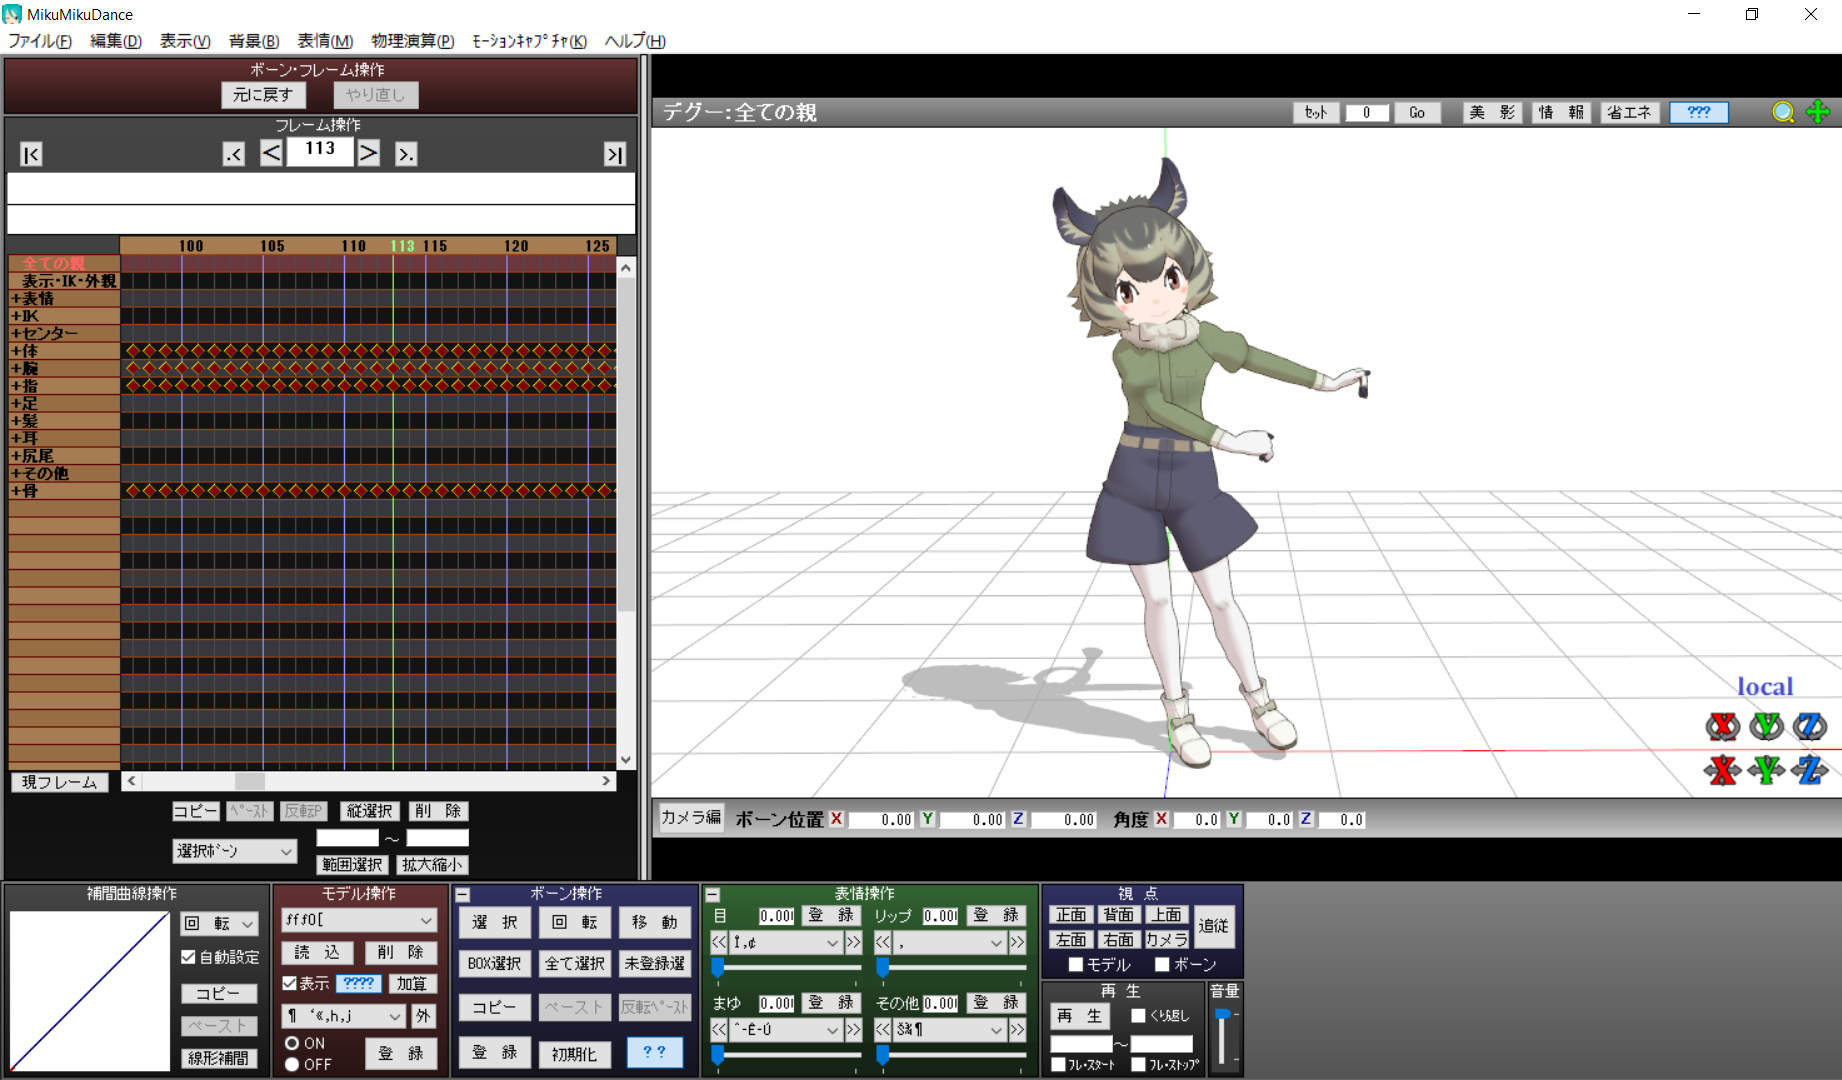Click the magnifier zoom view icon
Viewport: 1842px width, 1080px height.
(1782, 112)
